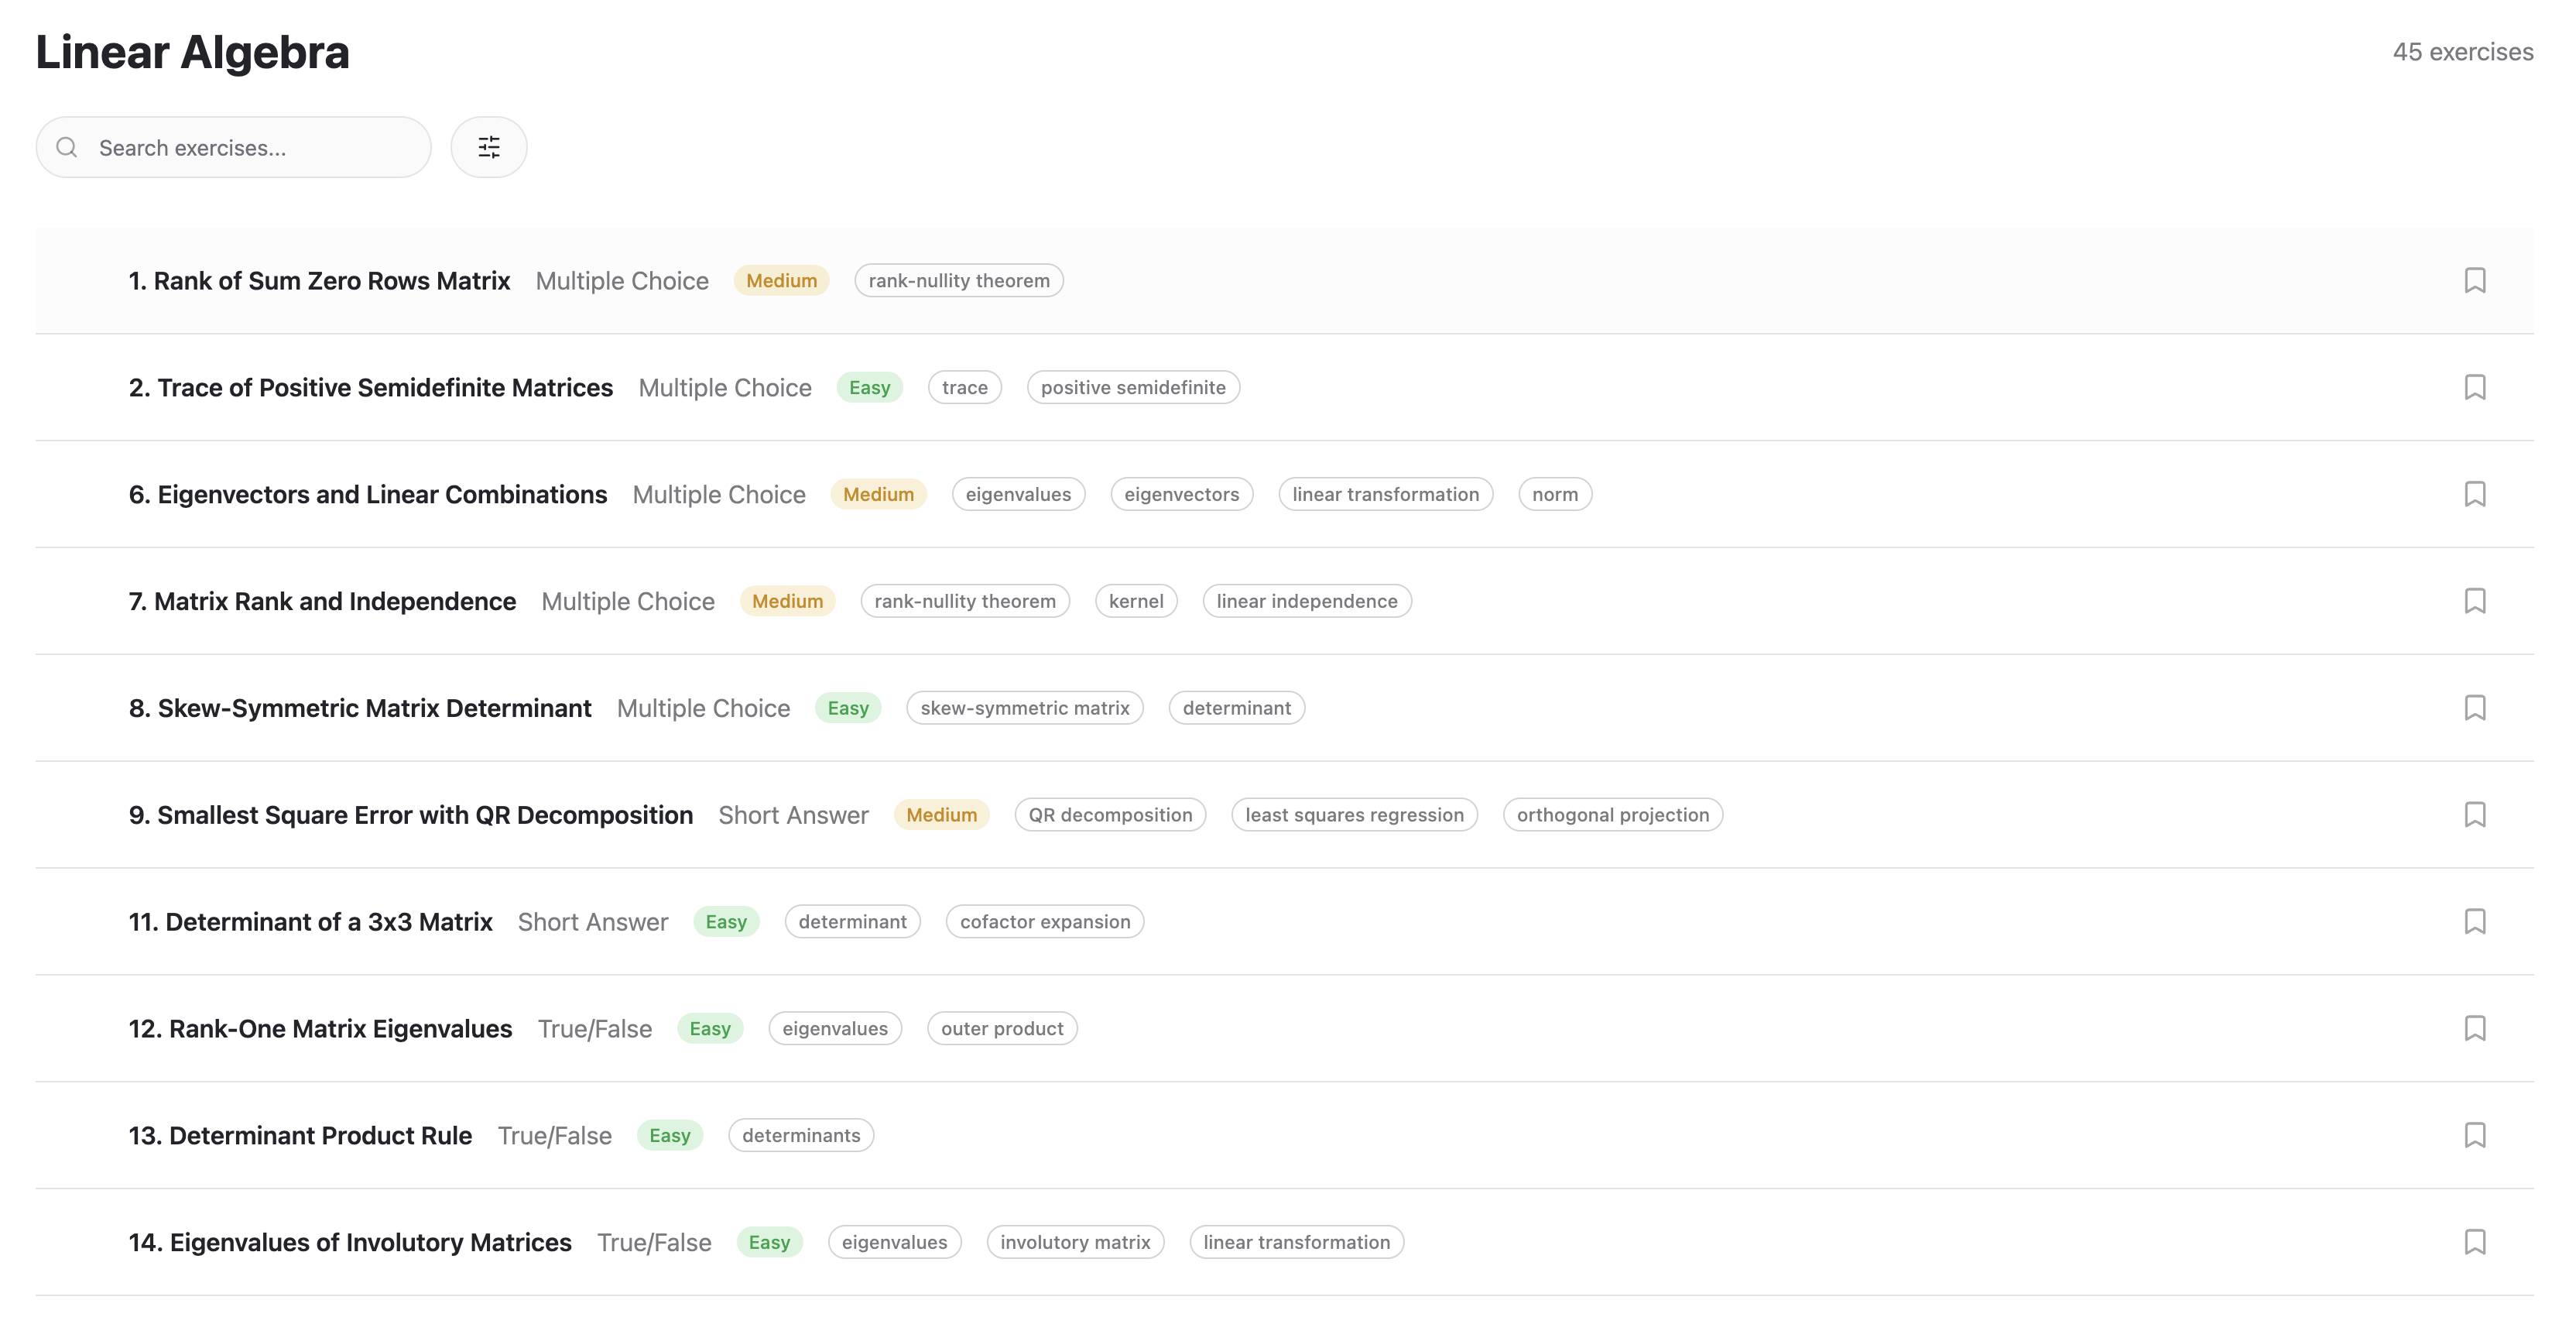The height and width of the screenshot is (1324, 2576).
Task: Bookmark Determinant of a 3x3 Matrix
Action: tap(2475, 921)
